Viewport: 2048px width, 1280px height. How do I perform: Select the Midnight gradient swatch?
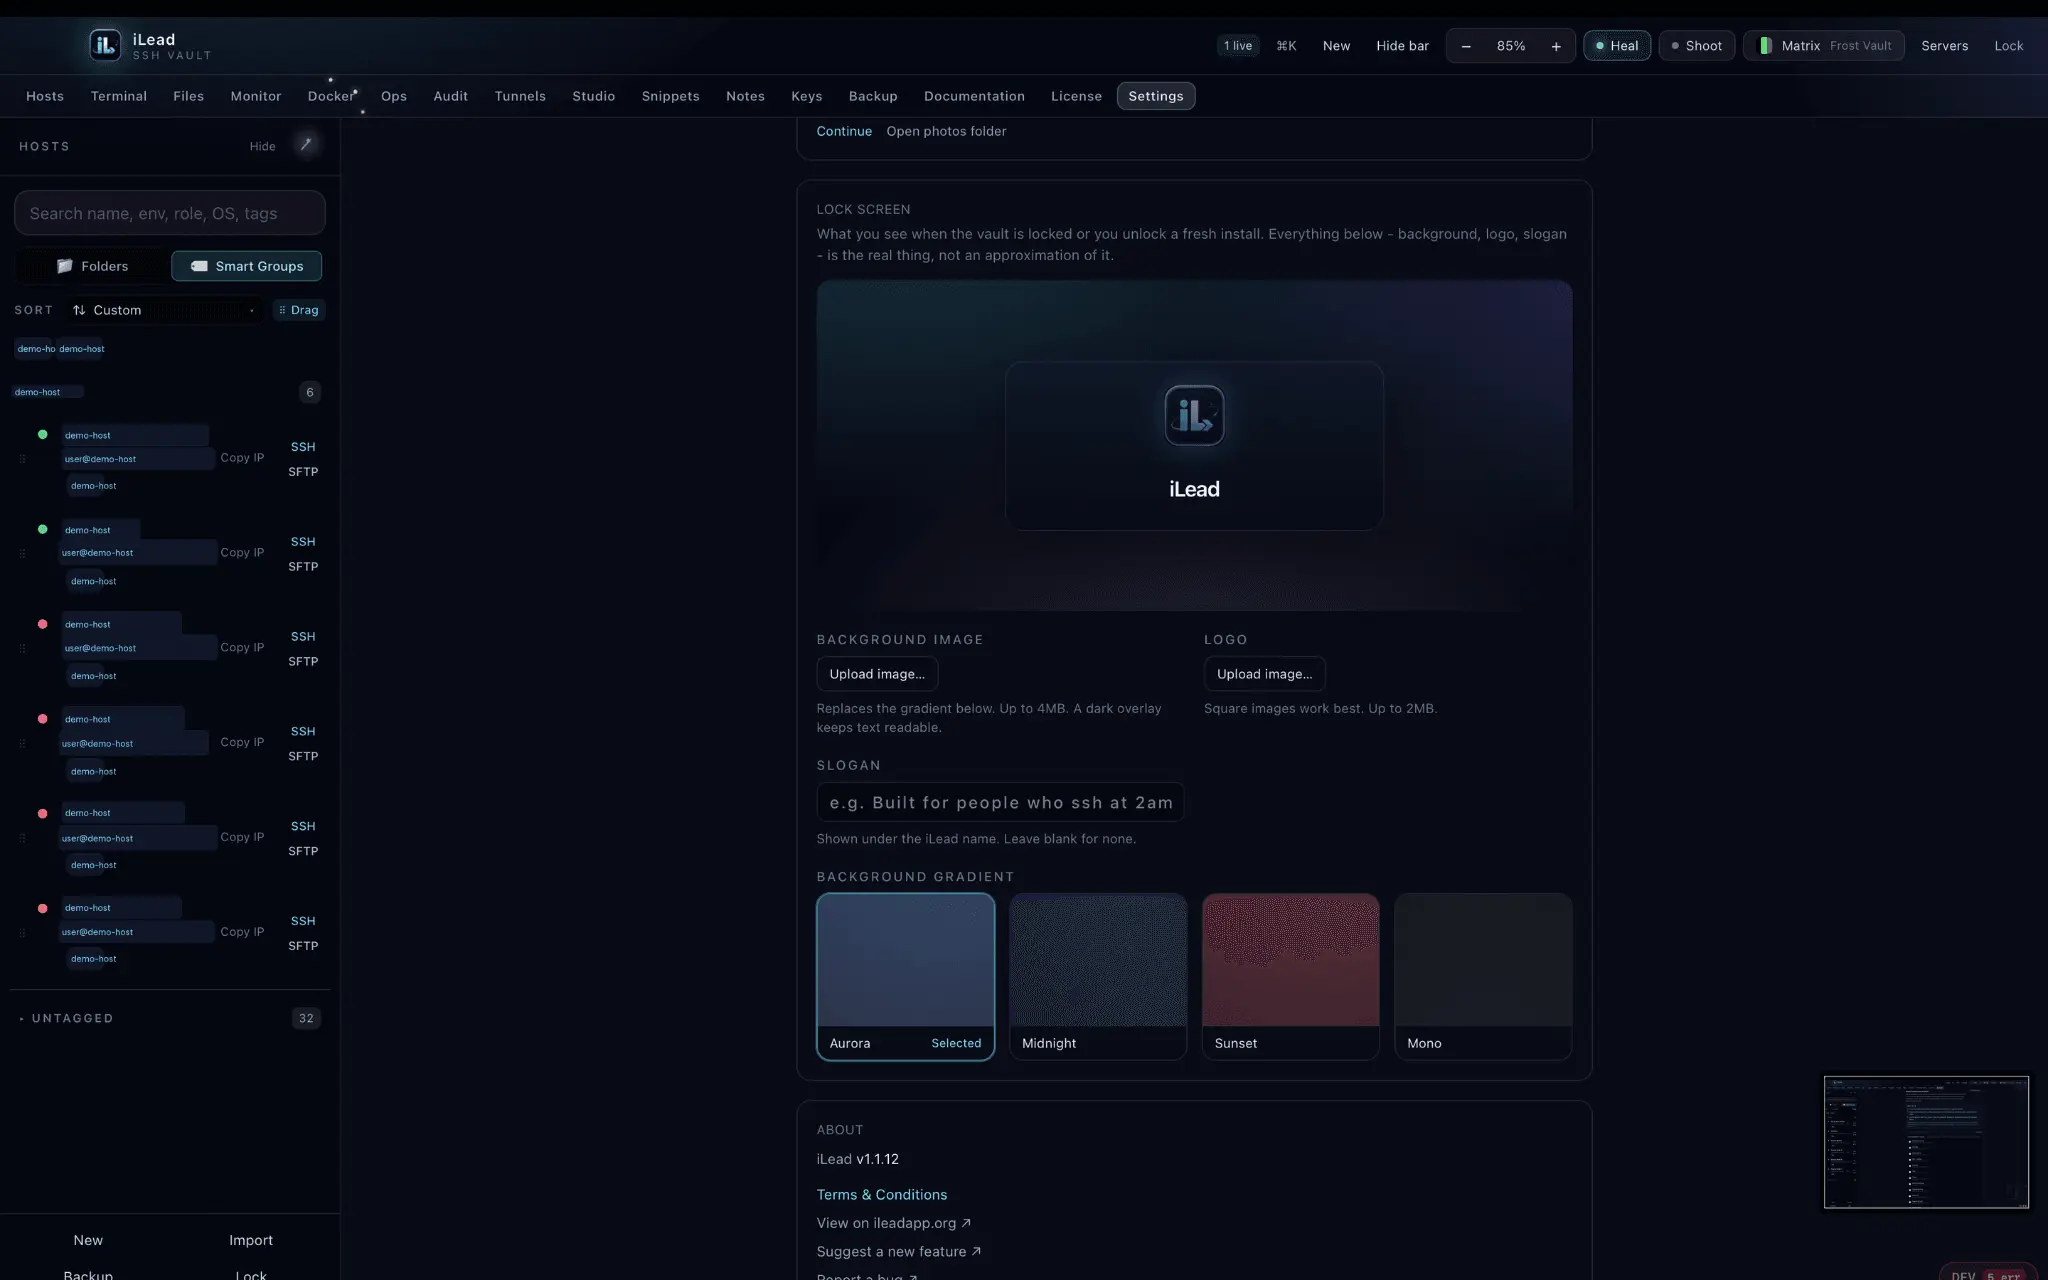[x=1098, y=977]
